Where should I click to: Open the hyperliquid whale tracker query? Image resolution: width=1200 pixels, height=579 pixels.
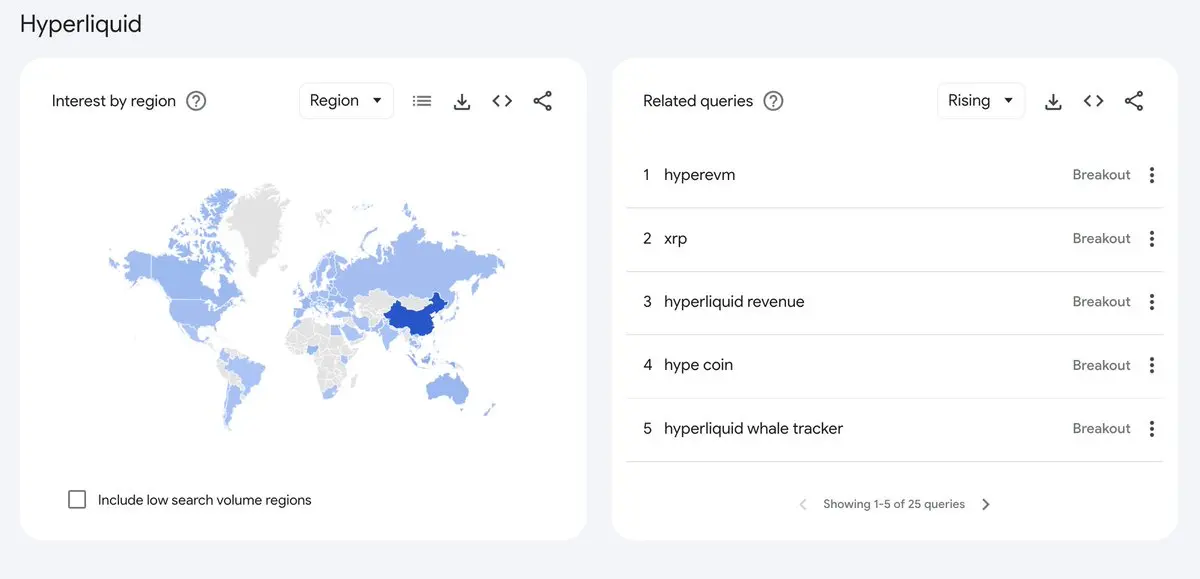pyautogui.click(x=753, y=429)
